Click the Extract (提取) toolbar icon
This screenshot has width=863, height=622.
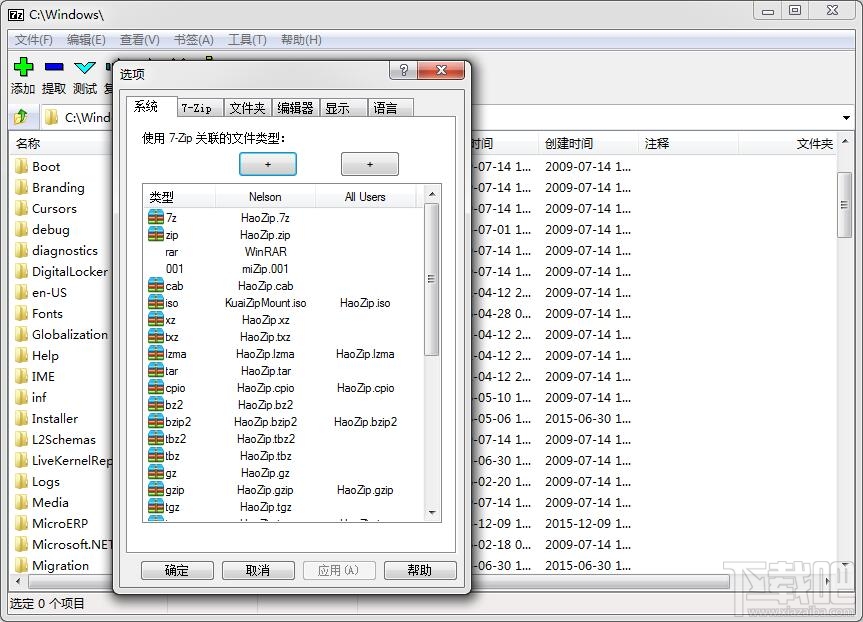(56, 68)
